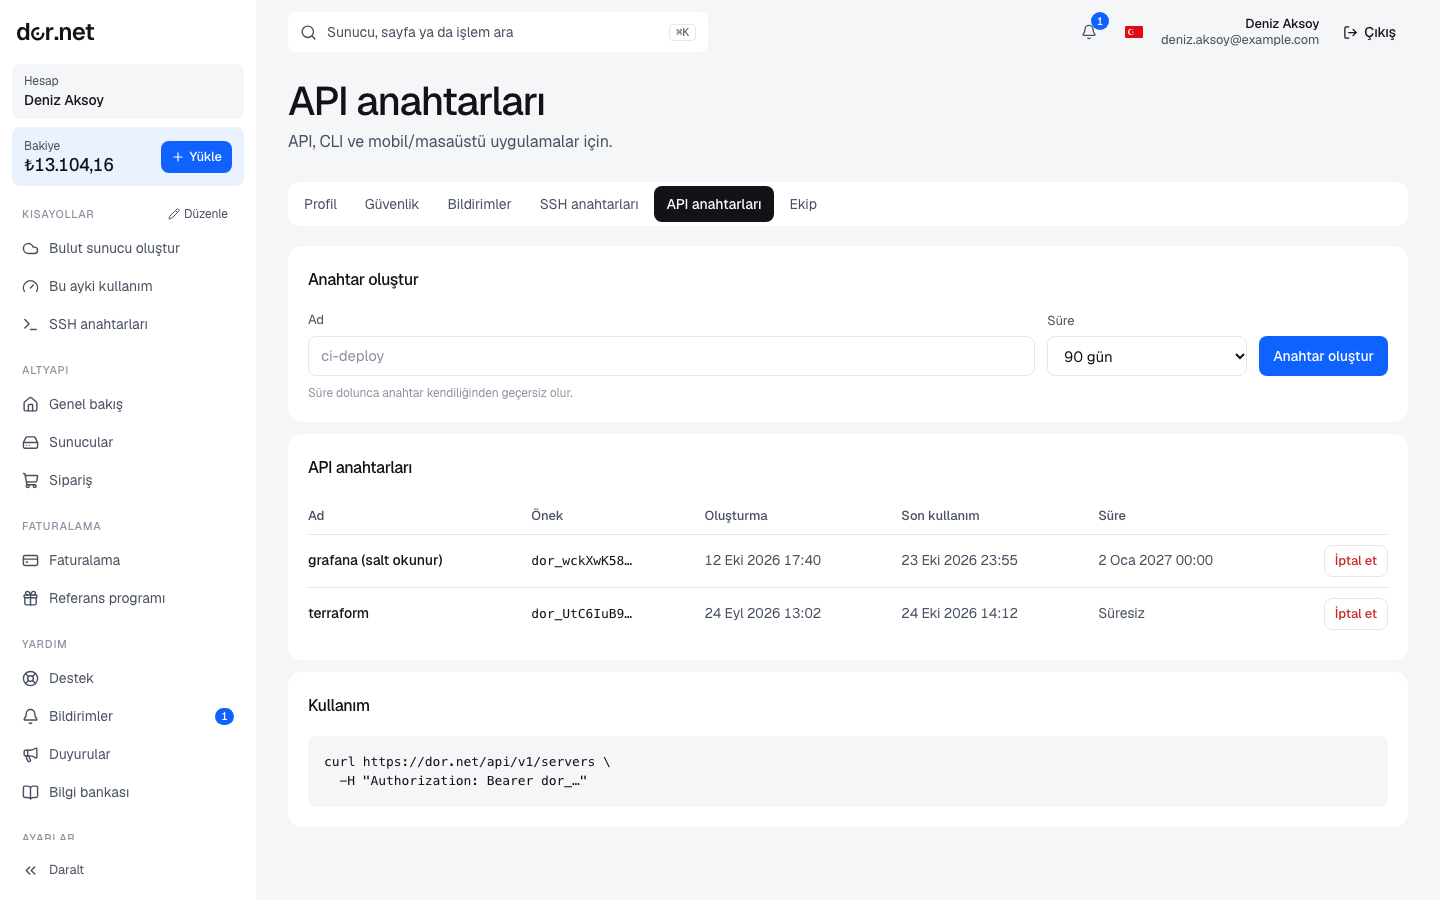Click the dor.net logo

coord(55,32)
